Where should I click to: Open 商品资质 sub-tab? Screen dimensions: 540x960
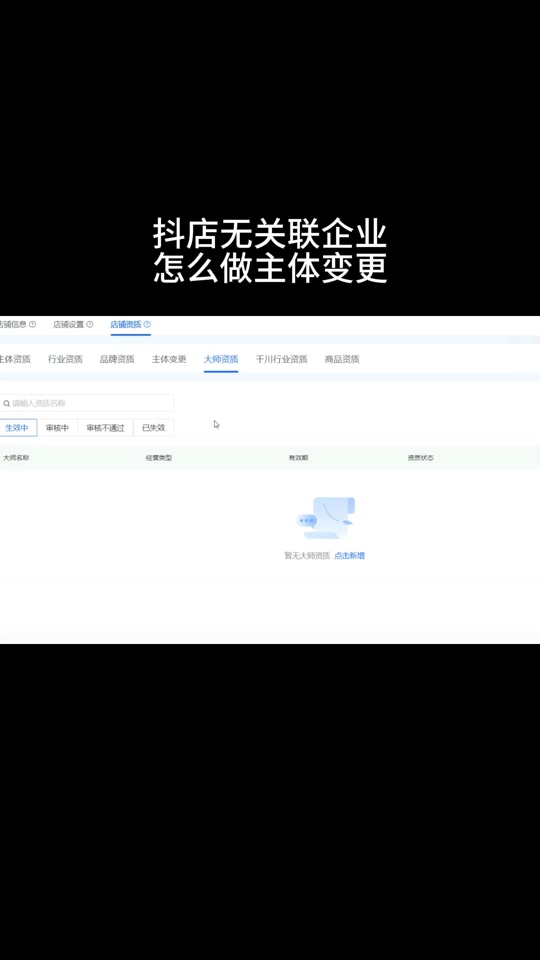click(342, 359)
